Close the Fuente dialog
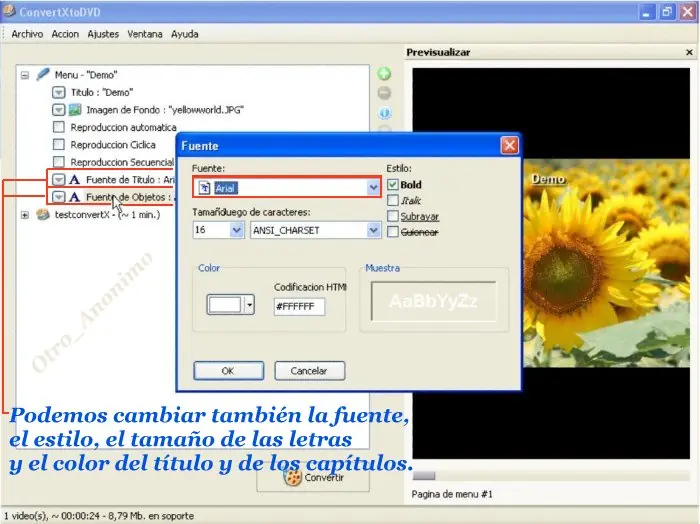 pyautogui.click(x=509, y=146)
